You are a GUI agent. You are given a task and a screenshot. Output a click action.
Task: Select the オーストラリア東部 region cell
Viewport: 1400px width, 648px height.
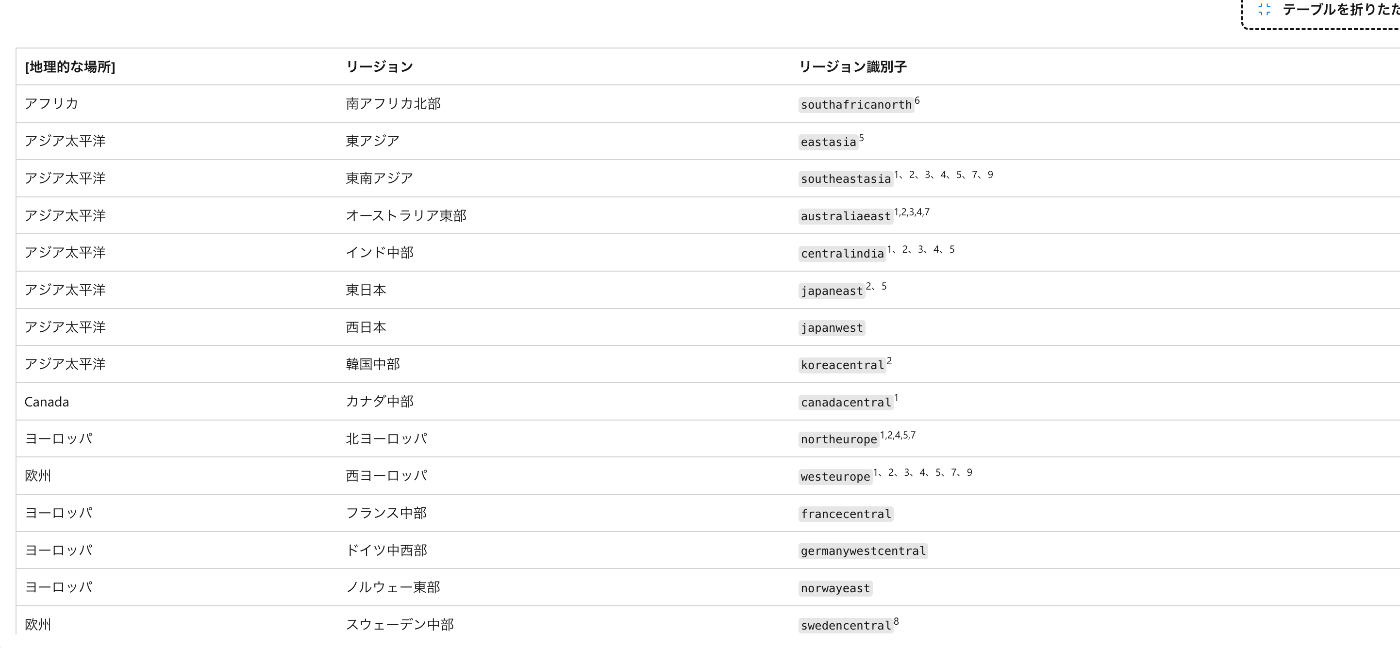coord(406,216)
